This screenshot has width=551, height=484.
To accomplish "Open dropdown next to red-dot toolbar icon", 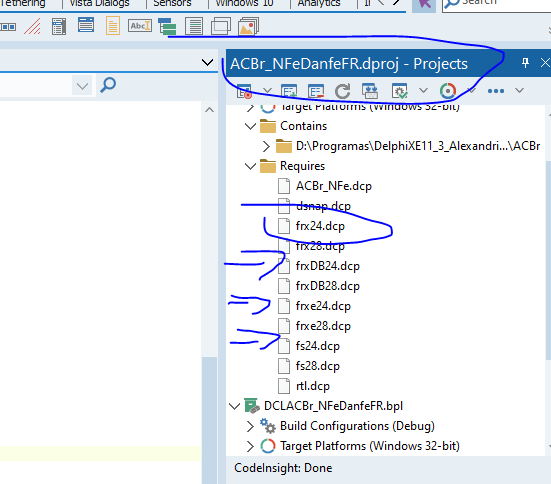I will [267, 91].
